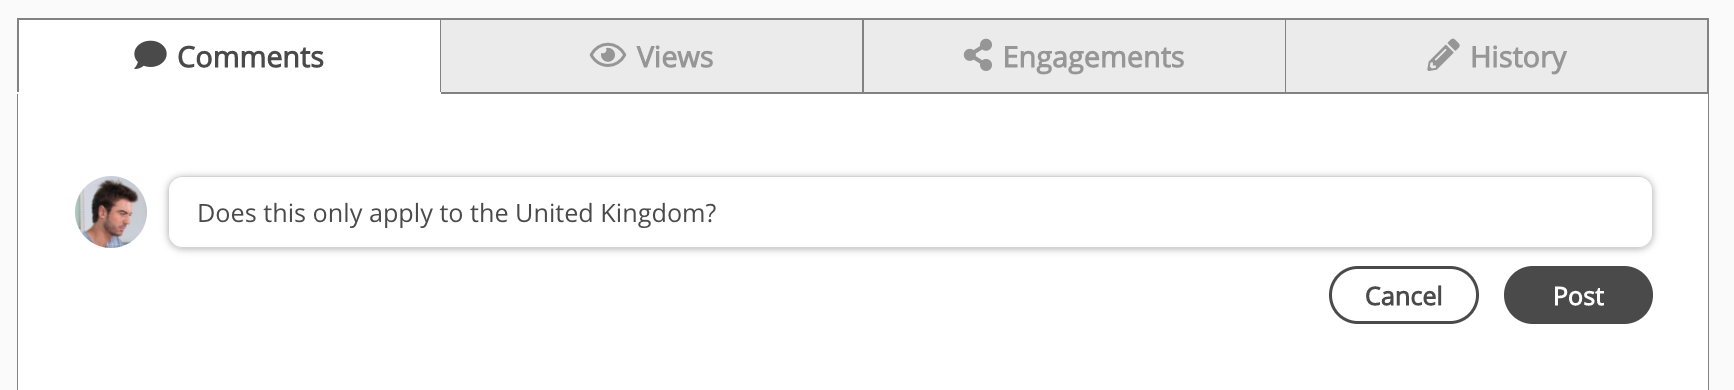Switch to the Comments tab

point(229,56)
